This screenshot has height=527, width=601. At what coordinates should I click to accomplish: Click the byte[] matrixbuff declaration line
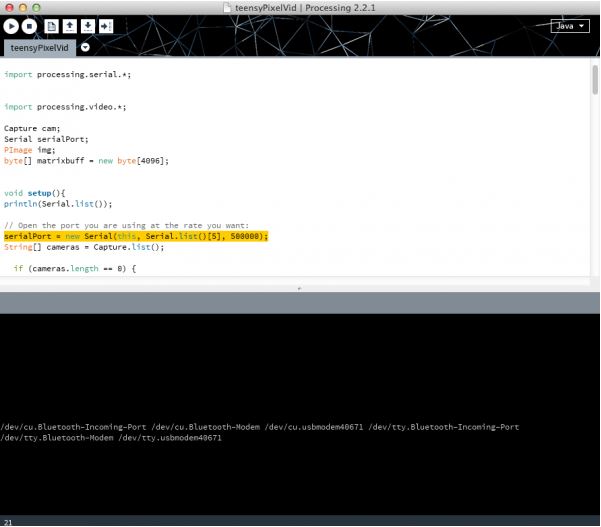pos(86,160)
